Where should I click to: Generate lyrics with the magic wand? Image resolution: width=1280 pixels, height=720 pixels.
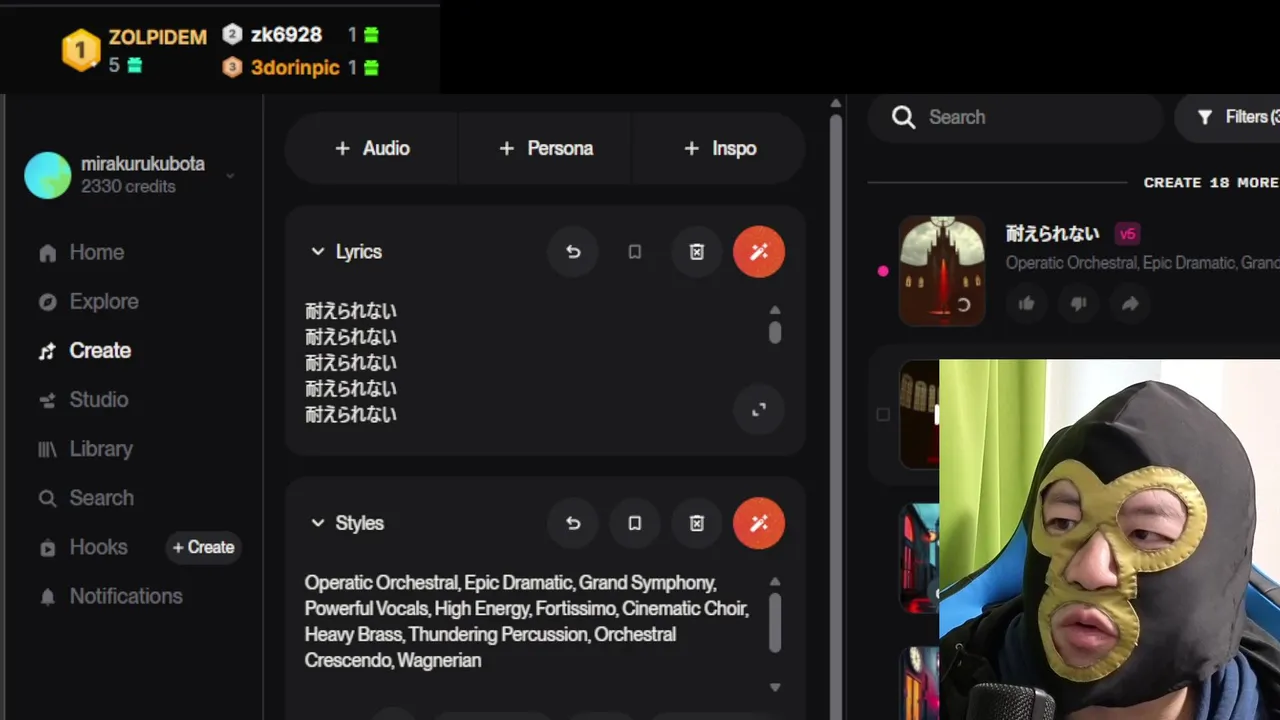(x=759, y=252)
